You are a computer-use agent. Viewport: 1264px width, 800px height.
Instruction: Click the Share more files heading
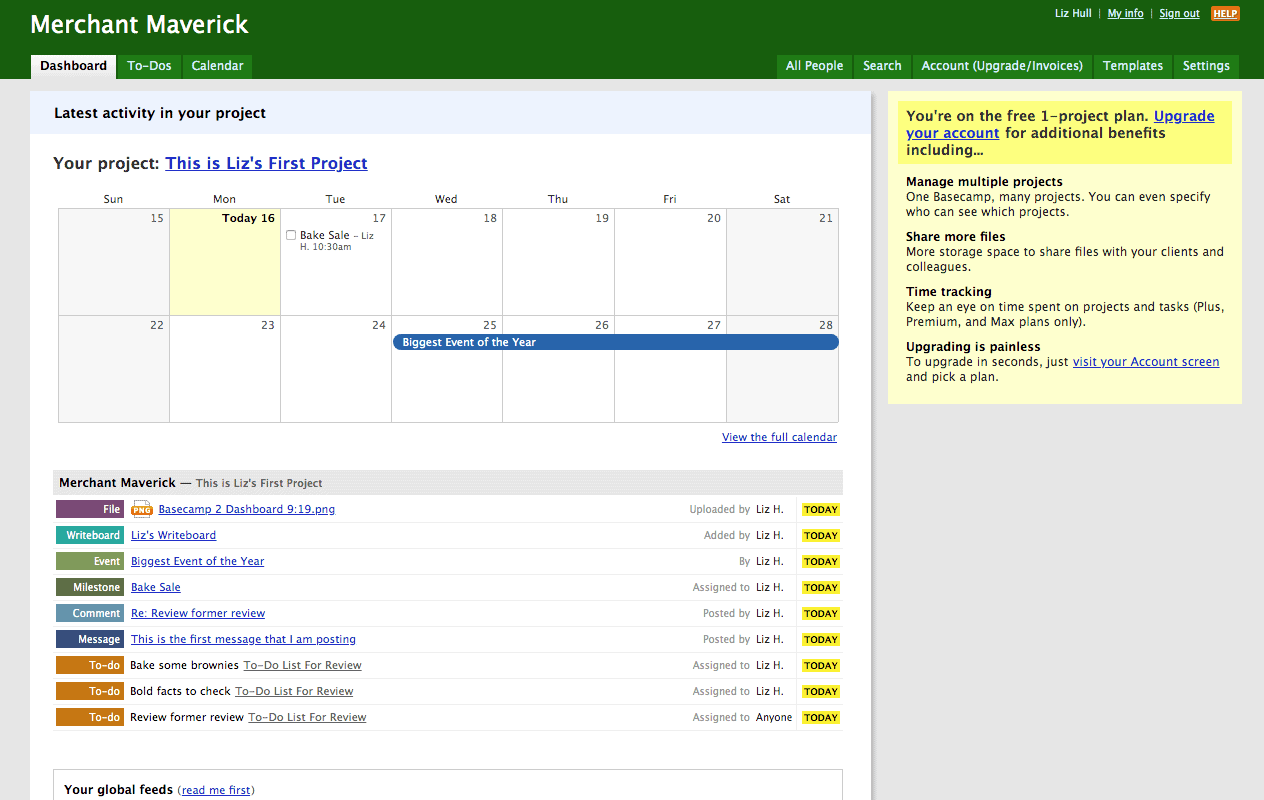point(956,237)
